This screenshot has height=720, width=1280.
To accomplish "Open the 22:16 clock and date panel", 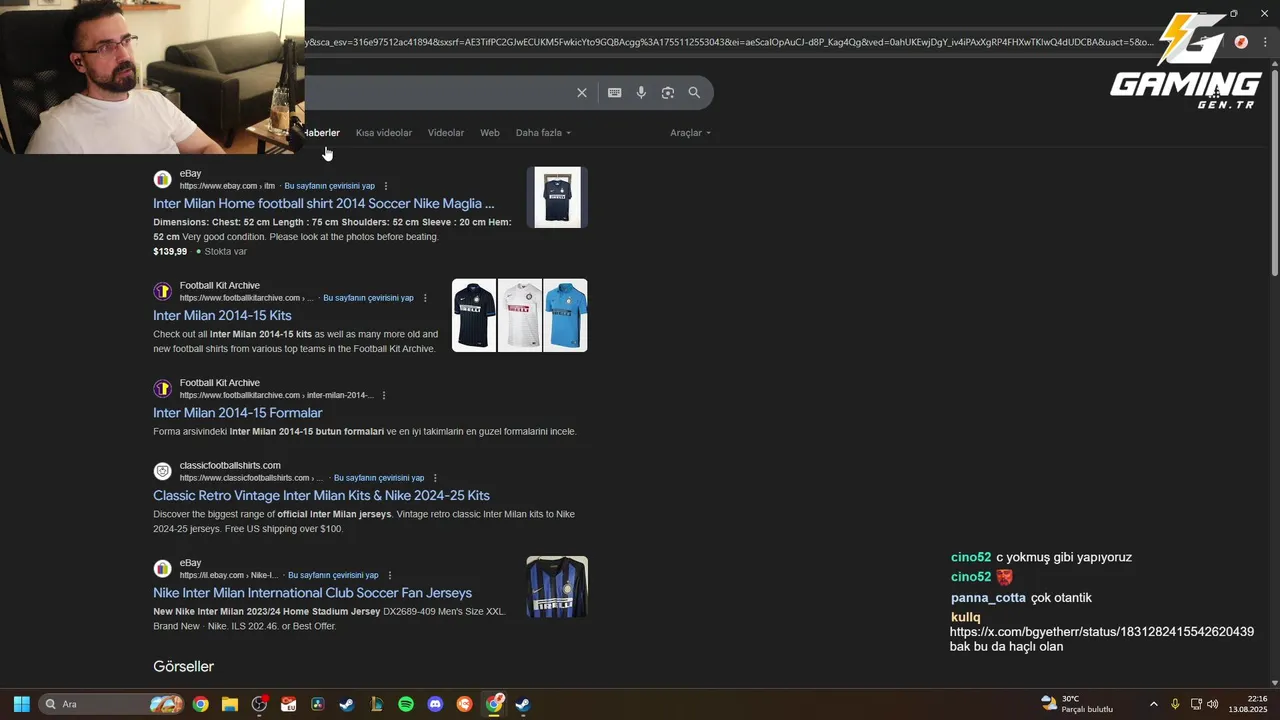I will pyautogui.click(x=1248, y=704).
